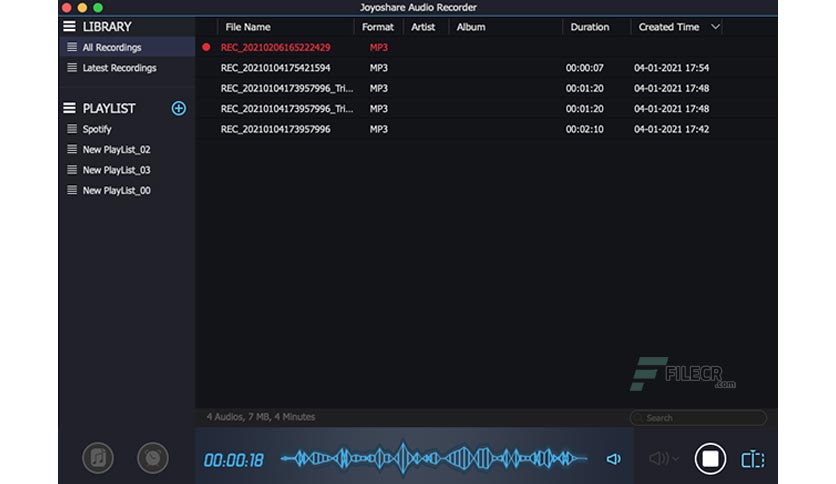
Task: Add a new playlist with plus icon
Action: [179, 108]
